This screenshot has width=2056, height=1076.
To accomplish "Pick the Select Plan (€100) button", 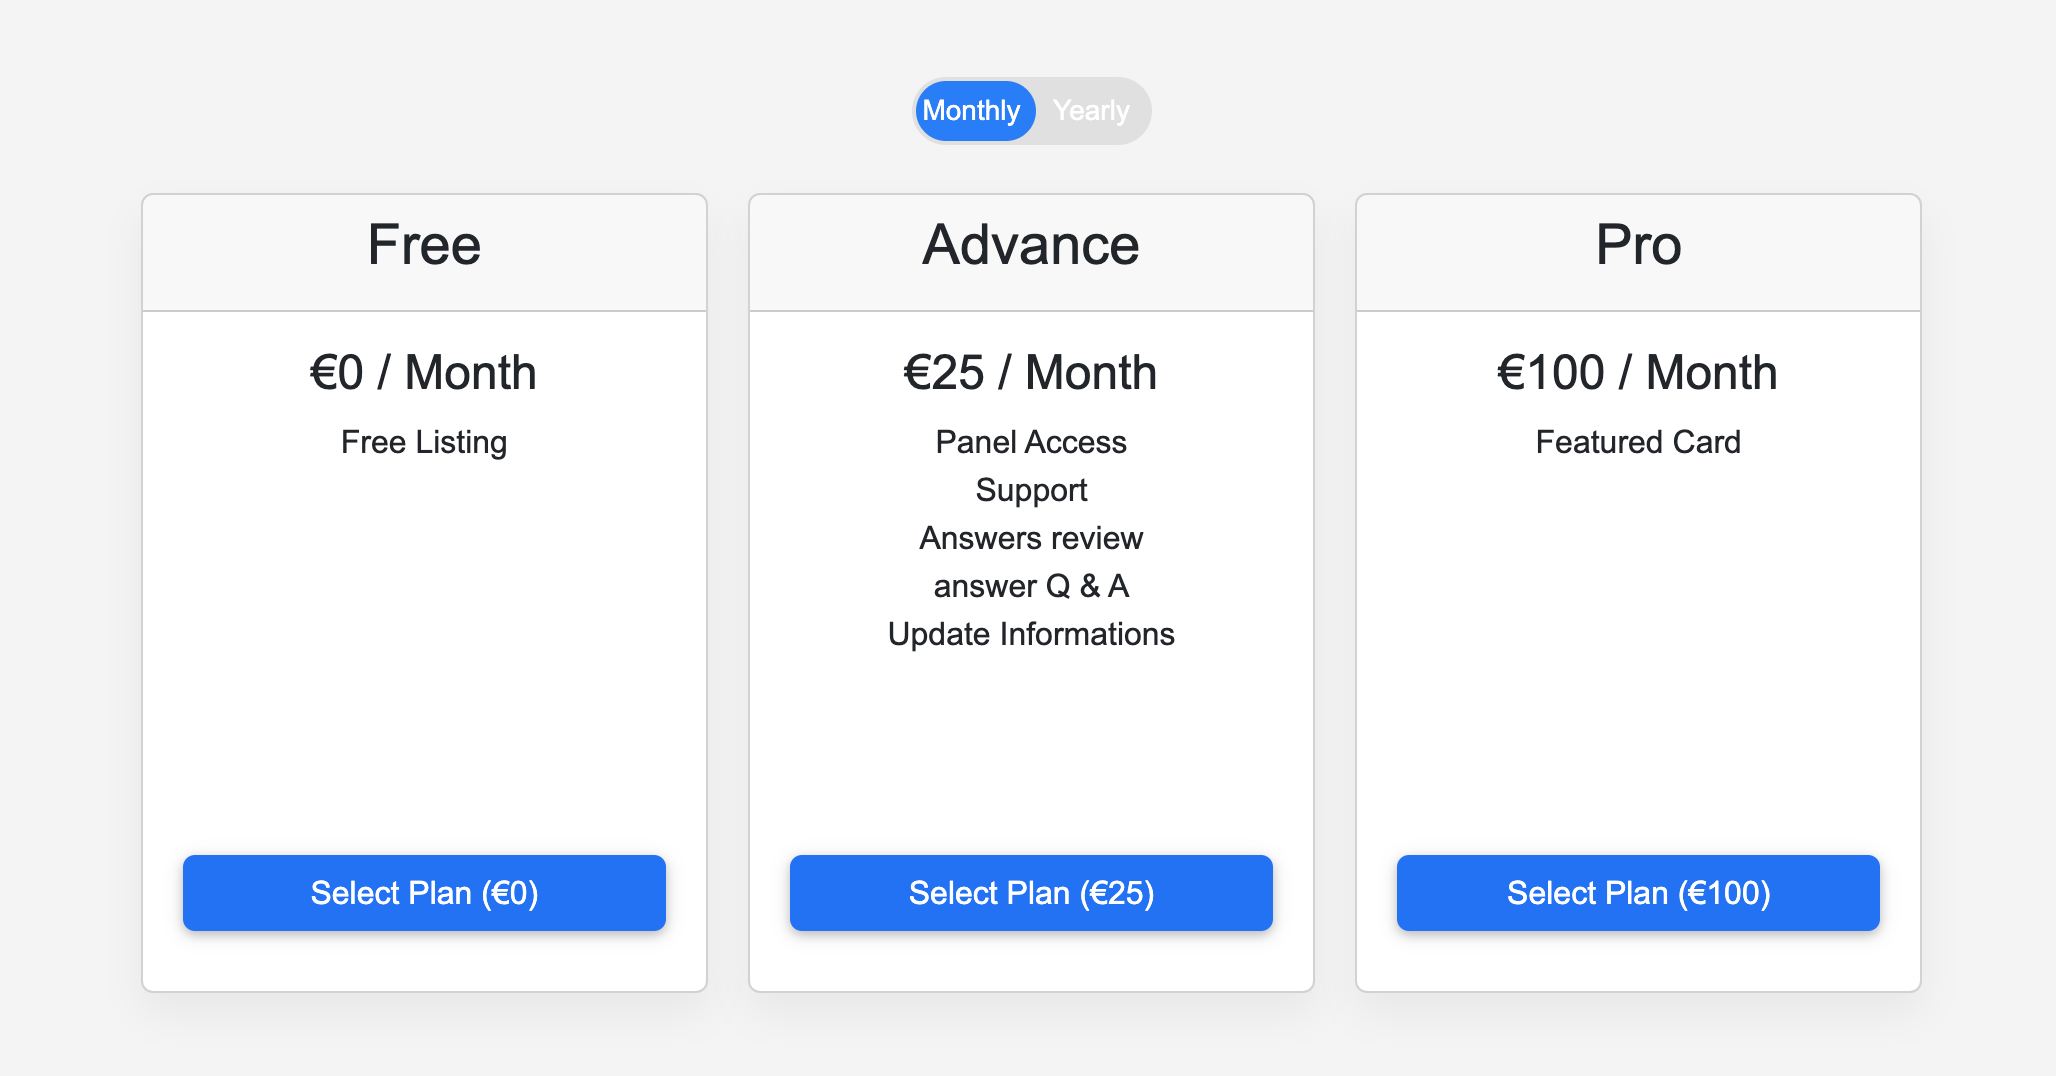I will pyautogui.click(x=1638, y=893).
